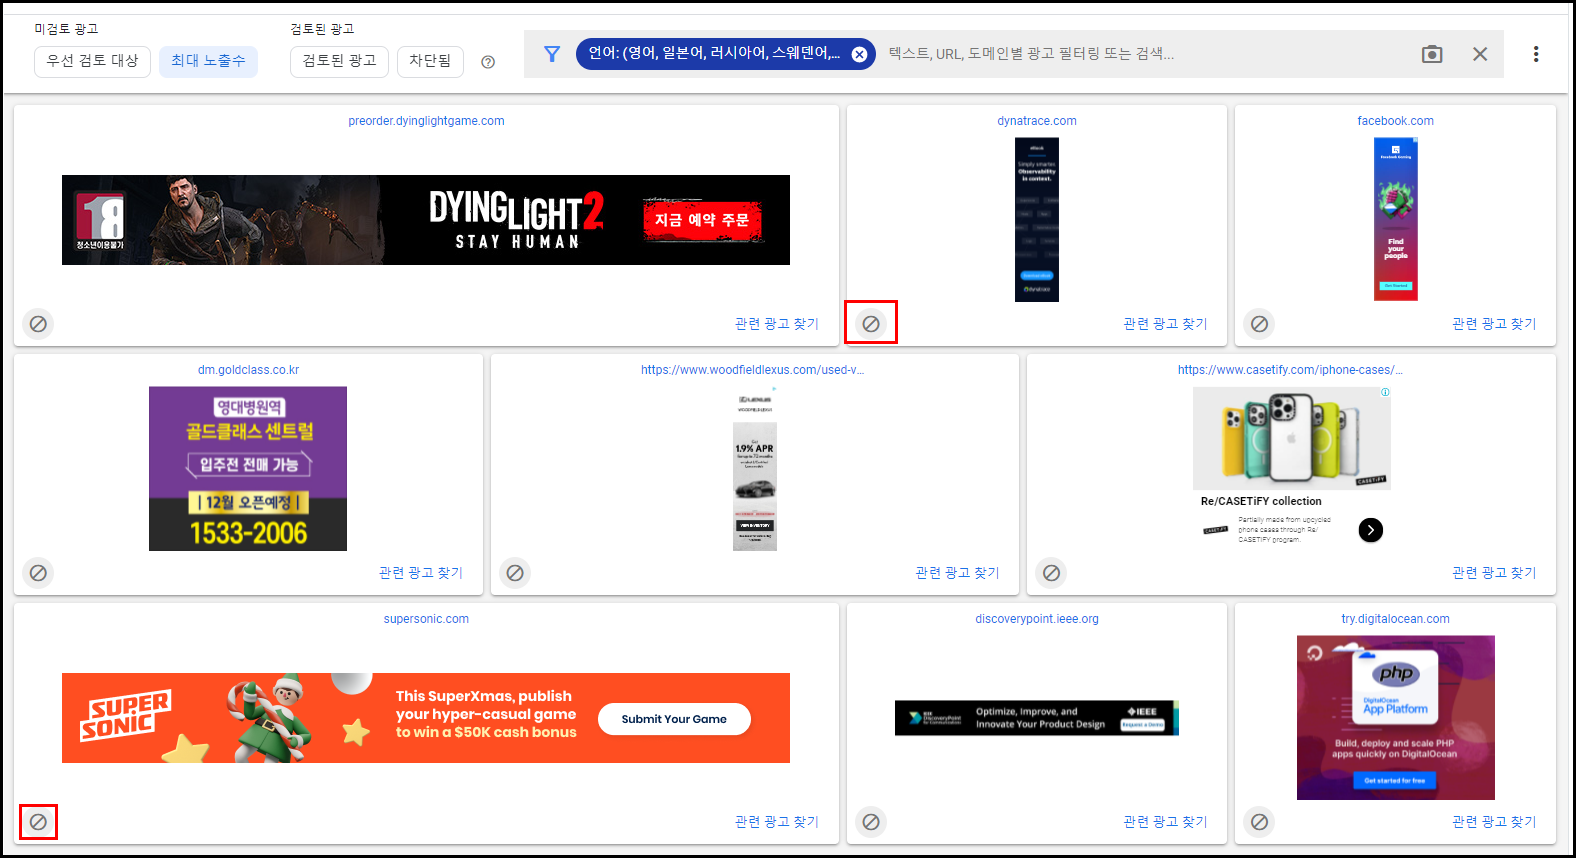Click the Casetify phone cases image
The height and width of the screenshot is (858, 1576).
(x=1291, y=438)
